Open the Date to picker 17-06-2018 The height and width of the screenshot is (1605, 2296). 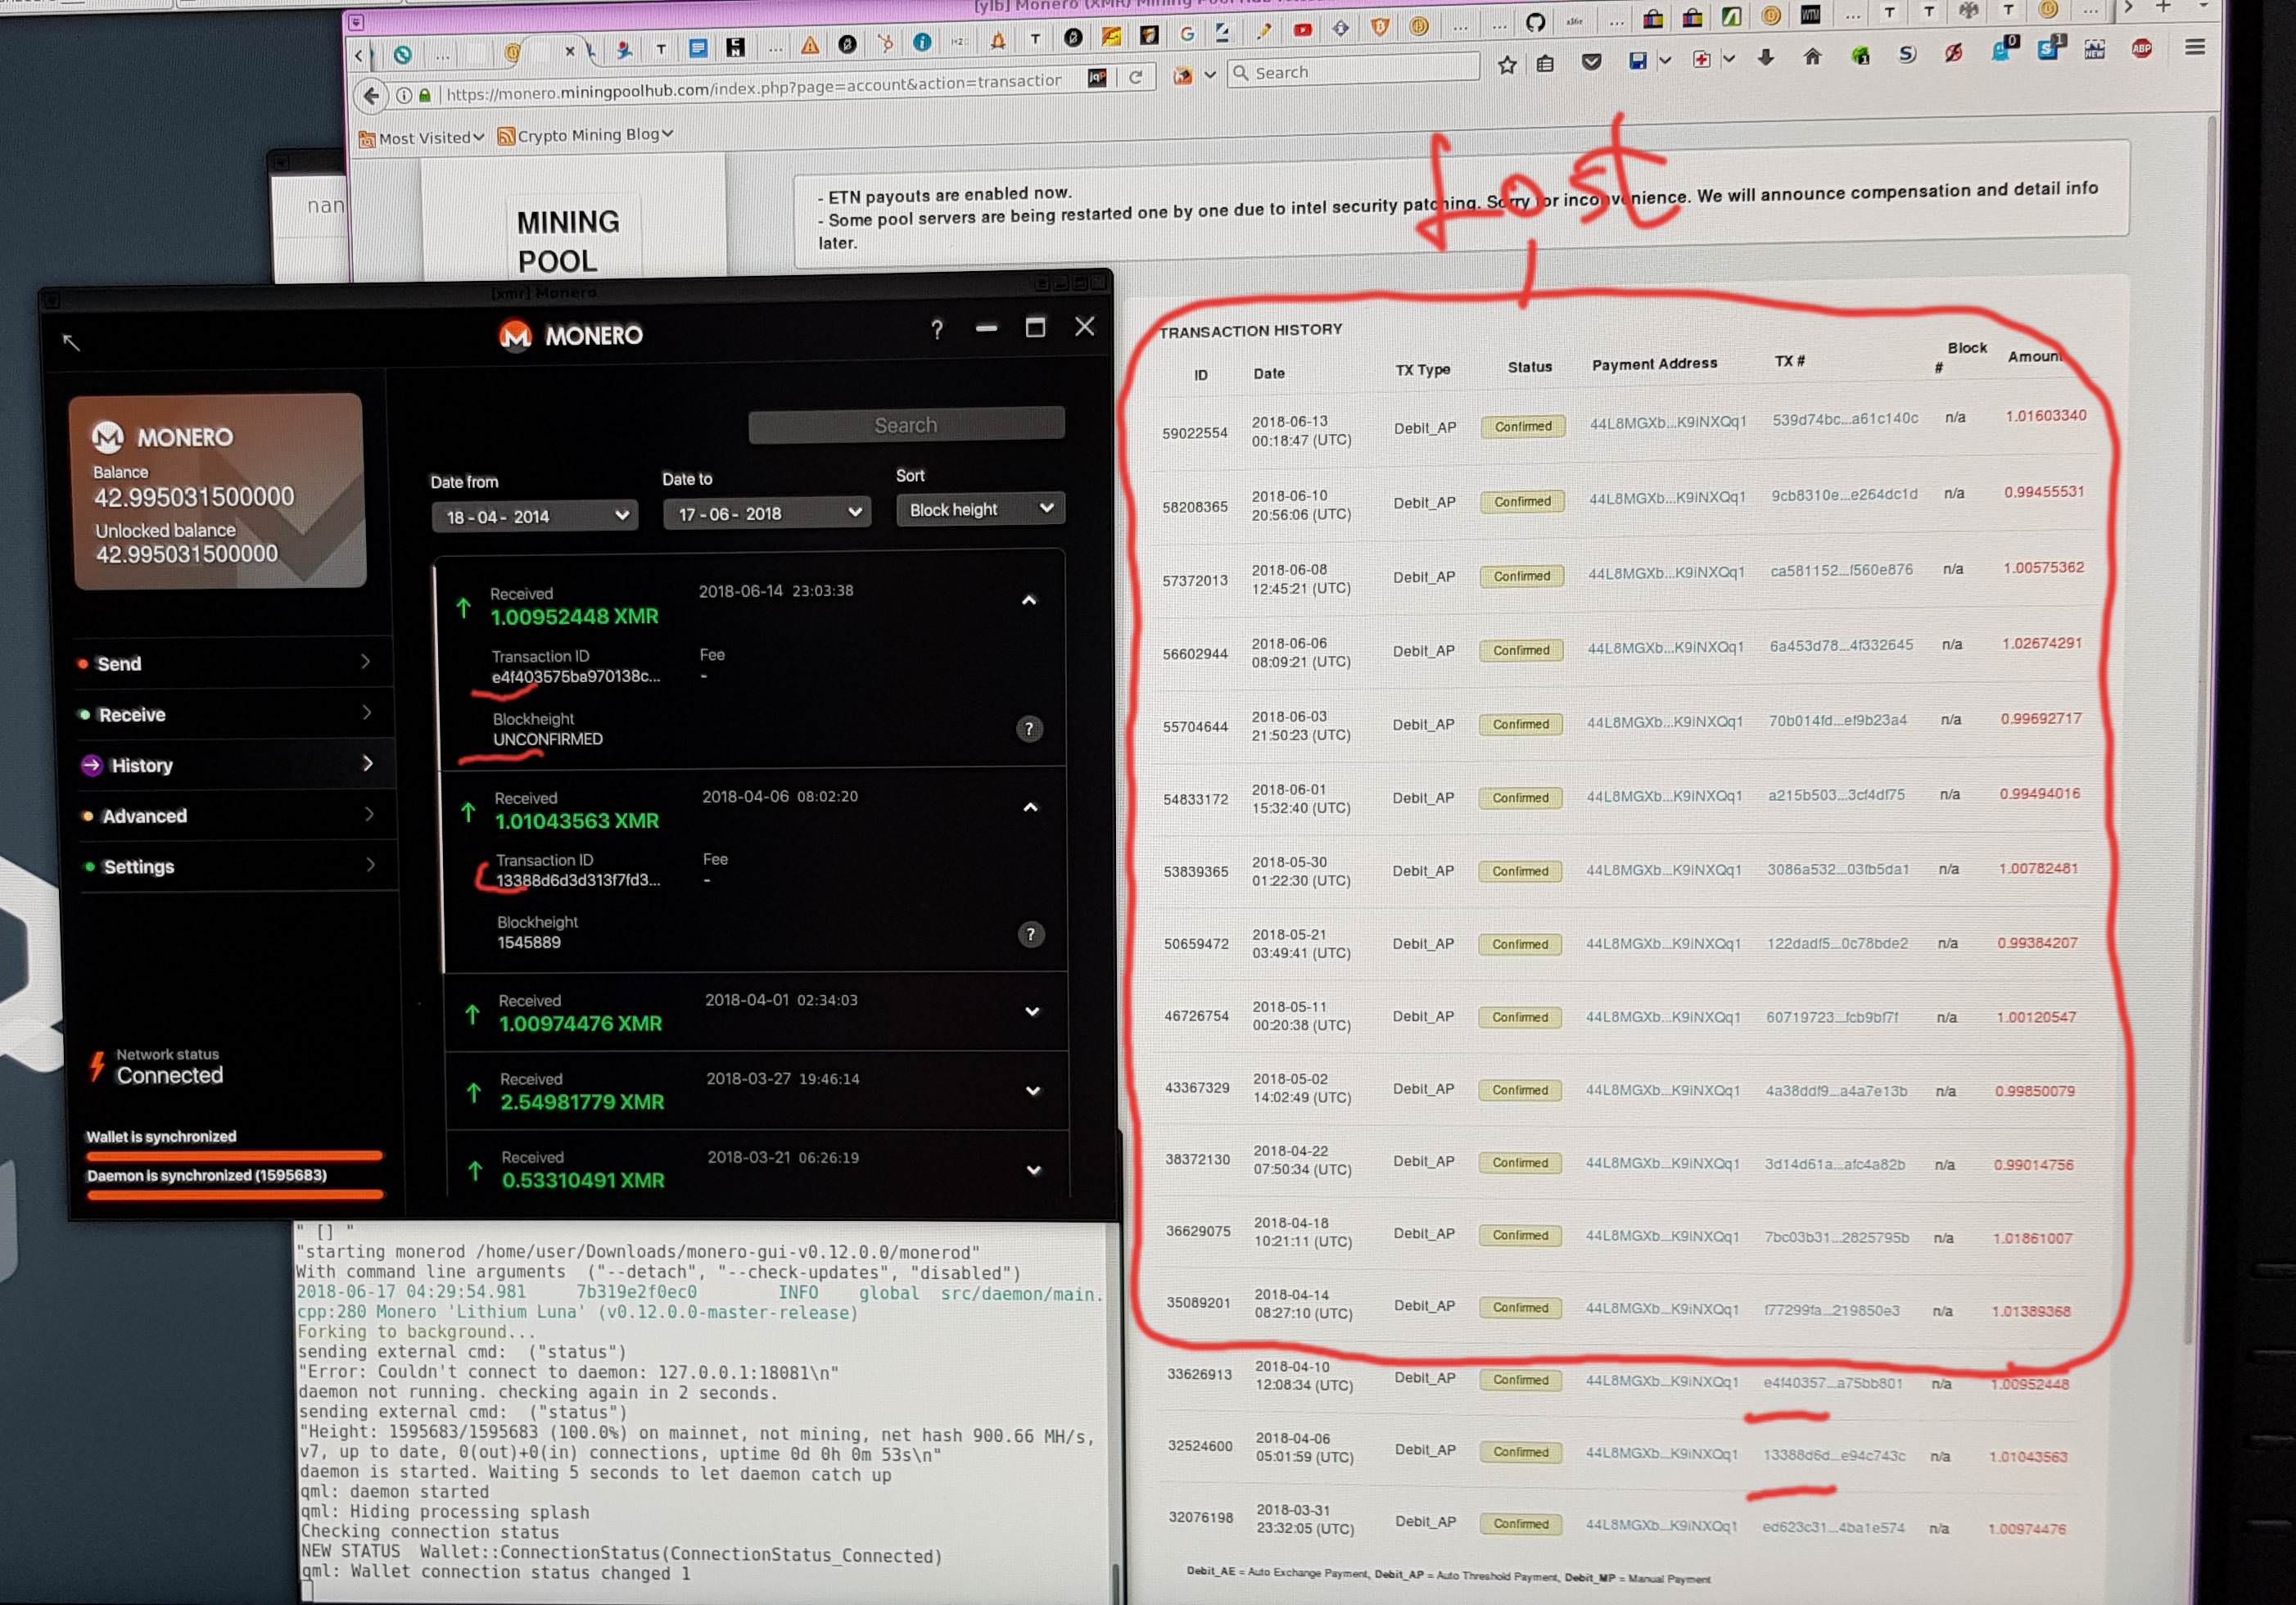point(767,513)
